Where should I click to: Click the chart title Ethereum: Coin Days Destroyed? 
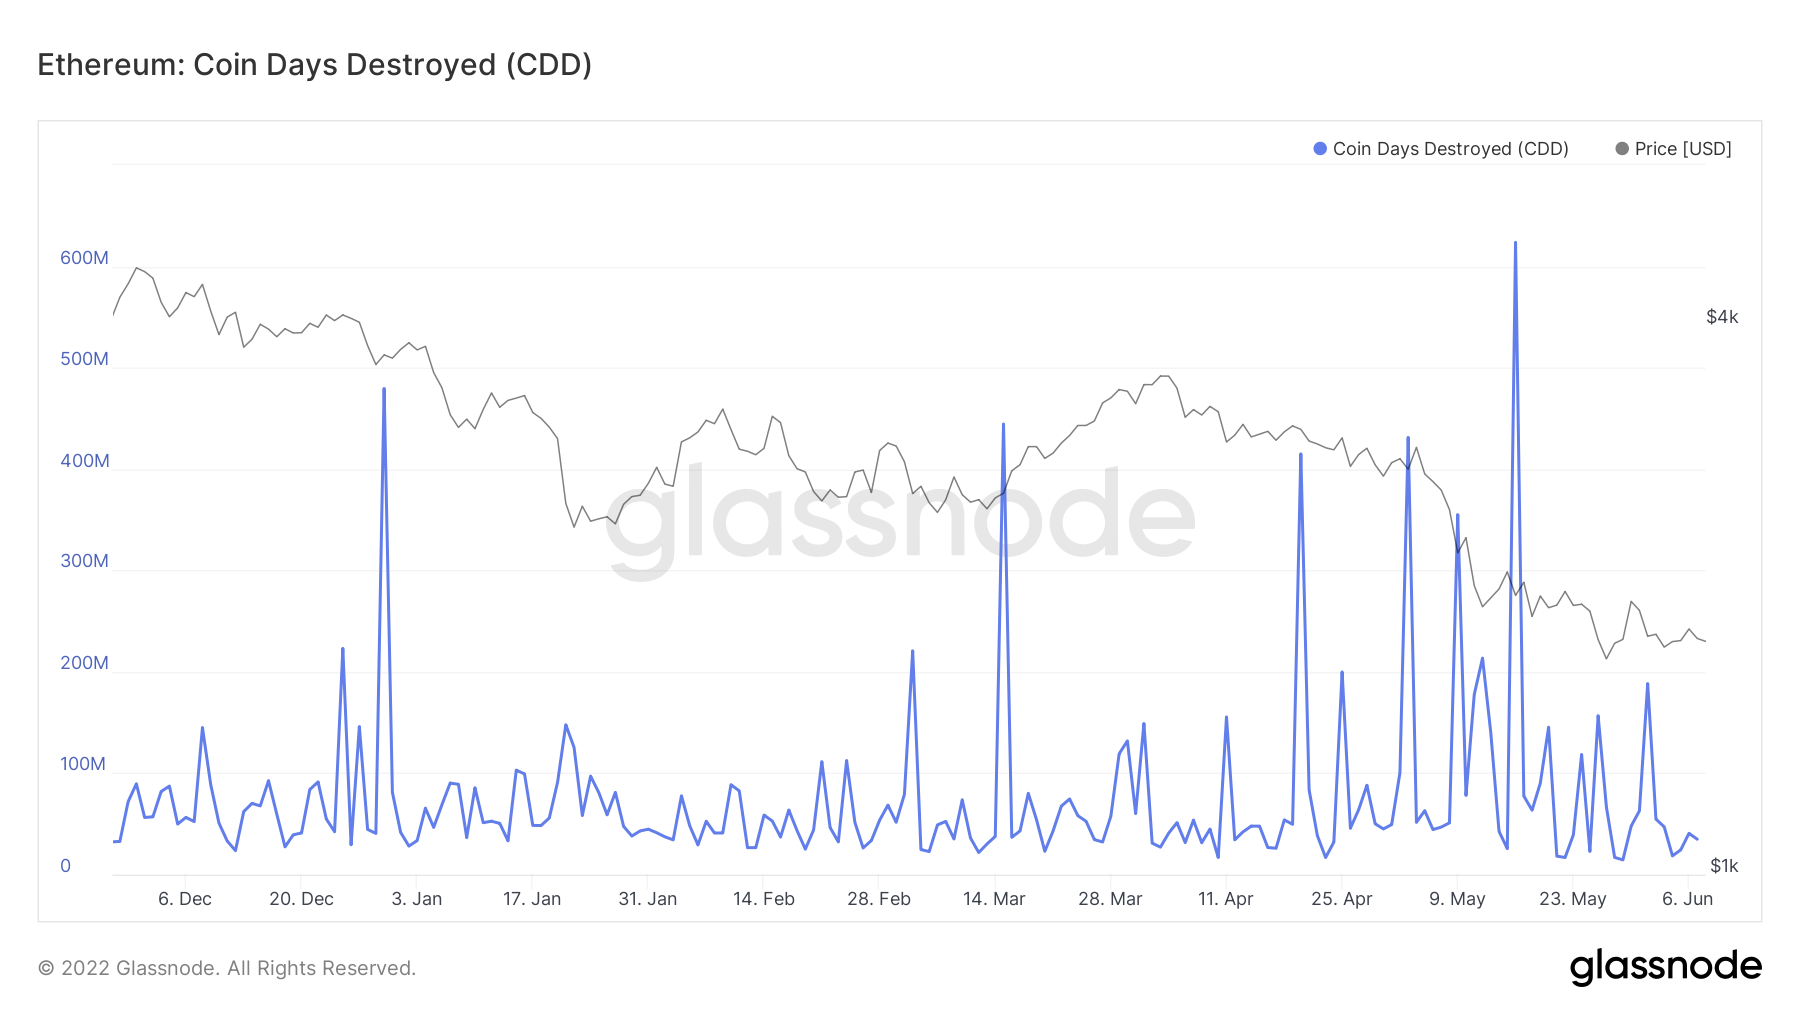point(314,65)
